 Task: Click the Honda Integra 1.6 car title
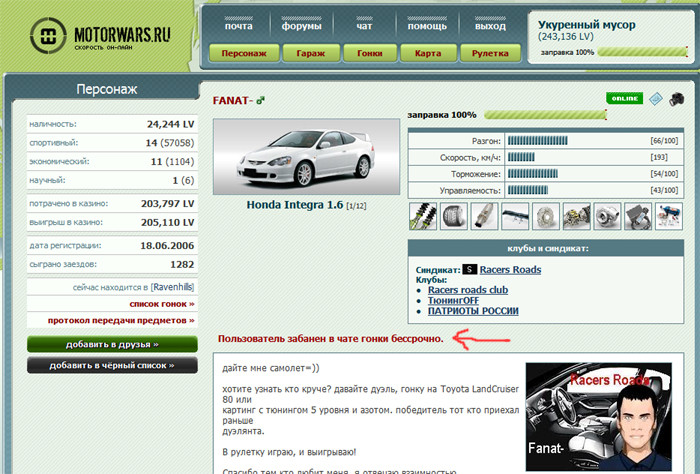pos(295,205)
